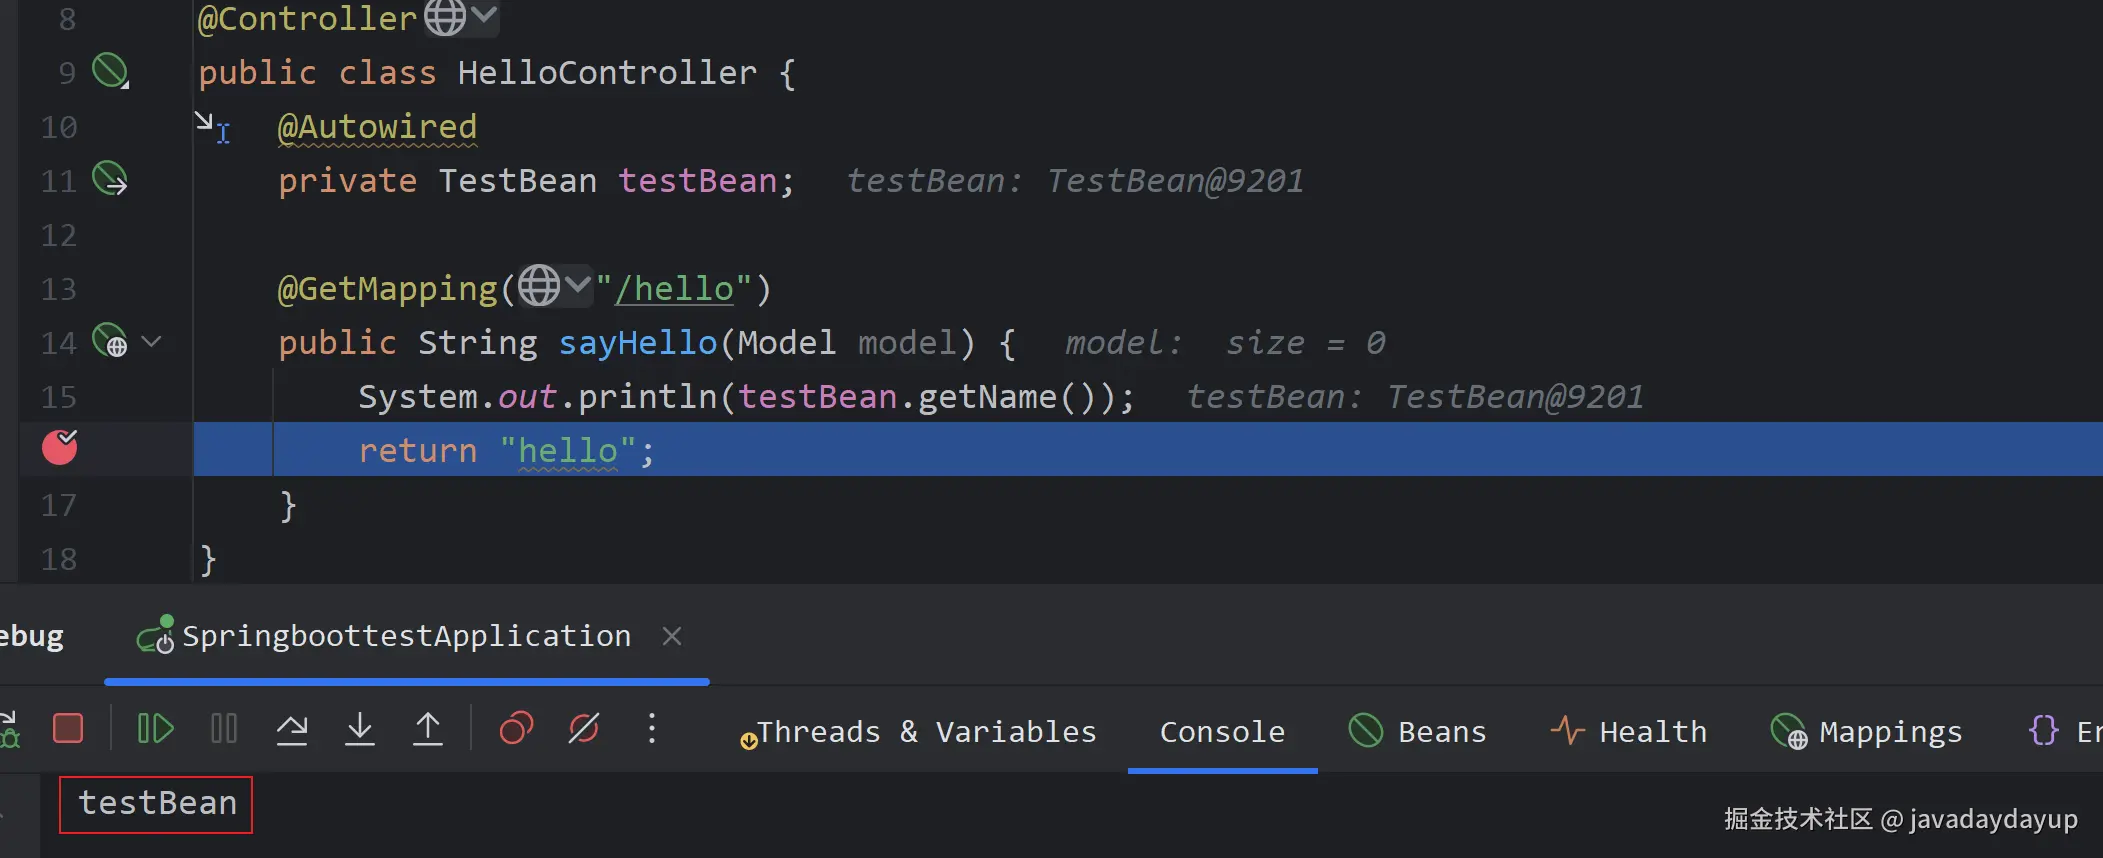Toggle Mute Breakpoints
The width and height of the screenshot is (2103, 858).
point(584,728)
